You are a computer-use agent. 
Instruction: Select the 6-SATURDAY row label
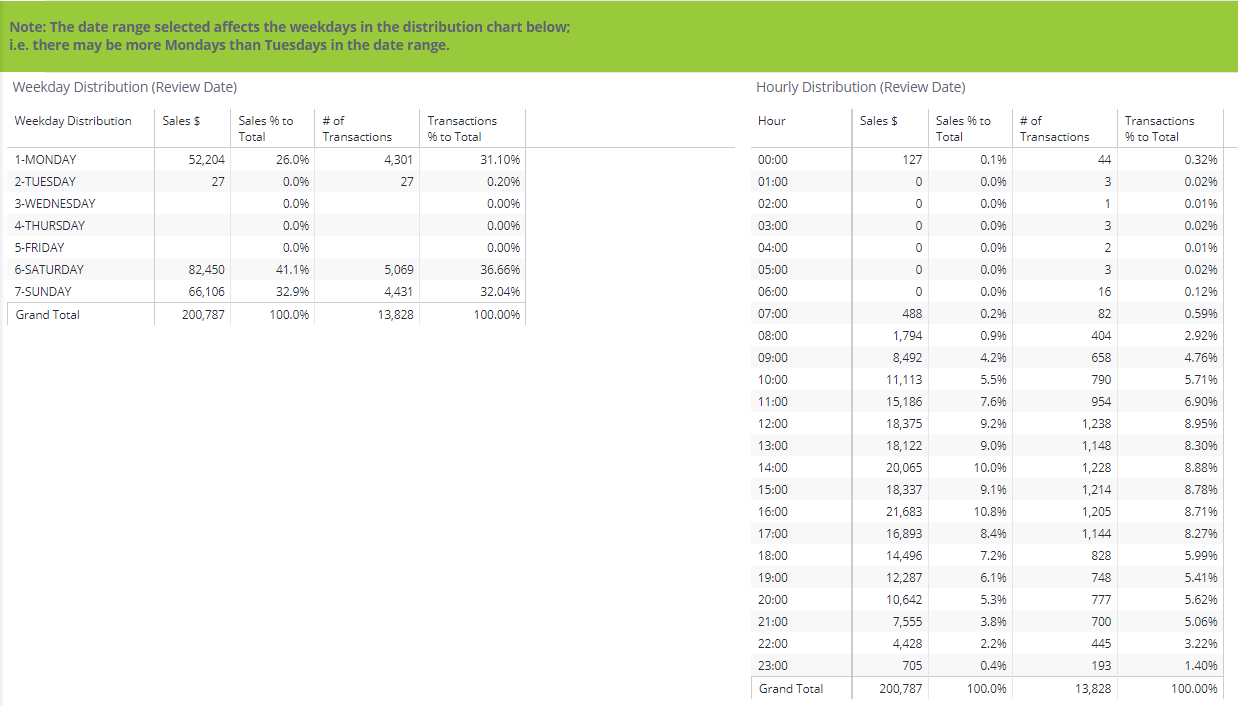(x=49, y=270)
